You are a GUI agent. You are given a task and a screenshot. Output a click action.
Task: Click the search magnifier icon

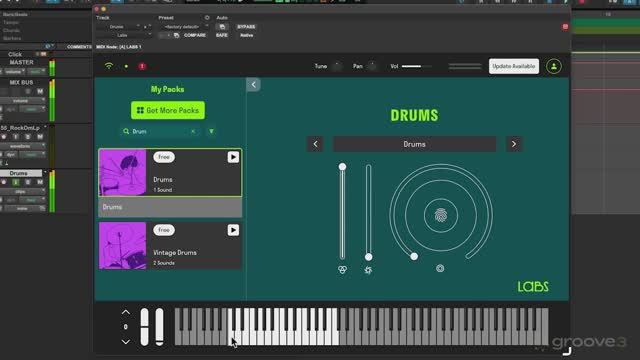[126, 131]
